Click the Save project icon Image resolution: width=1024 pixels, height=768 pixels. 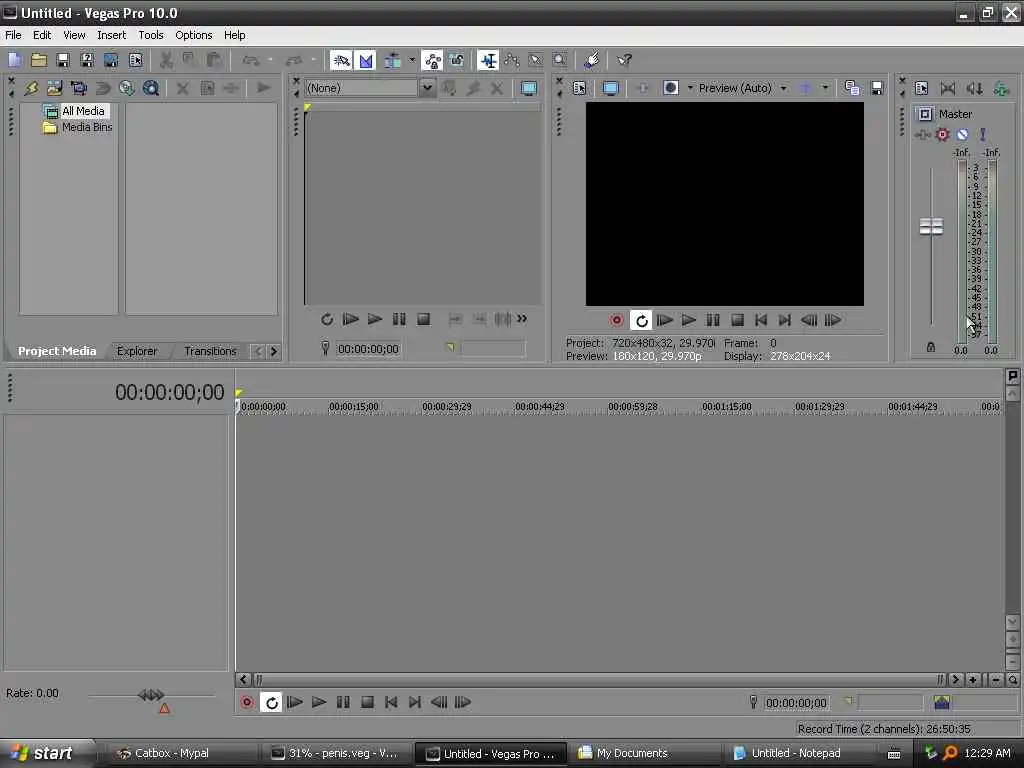coord(63,61)
